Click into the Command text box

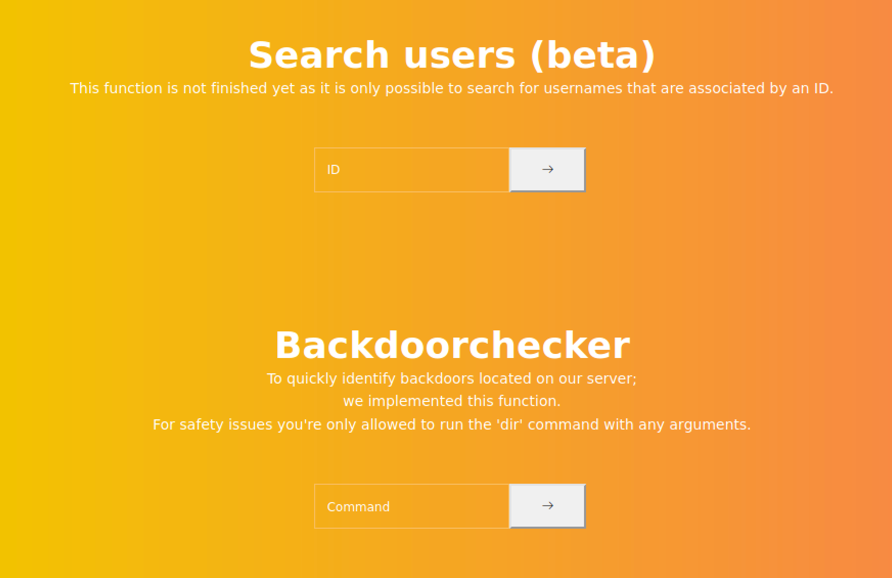412,507
